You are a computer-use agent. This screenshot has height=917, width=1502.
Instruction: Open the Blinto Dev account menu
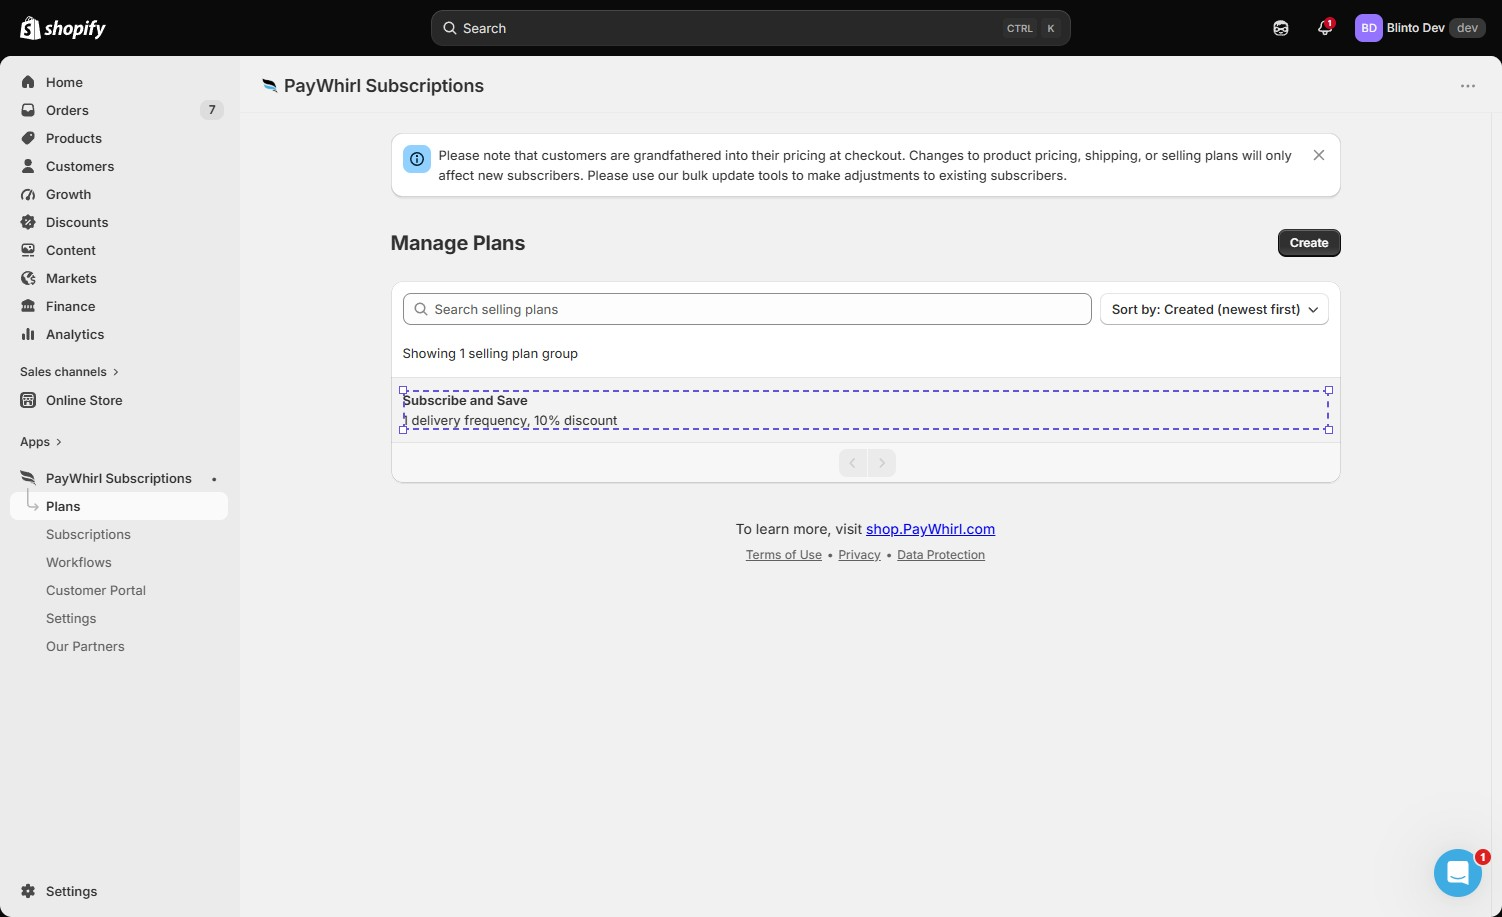tap(1420, 28)
